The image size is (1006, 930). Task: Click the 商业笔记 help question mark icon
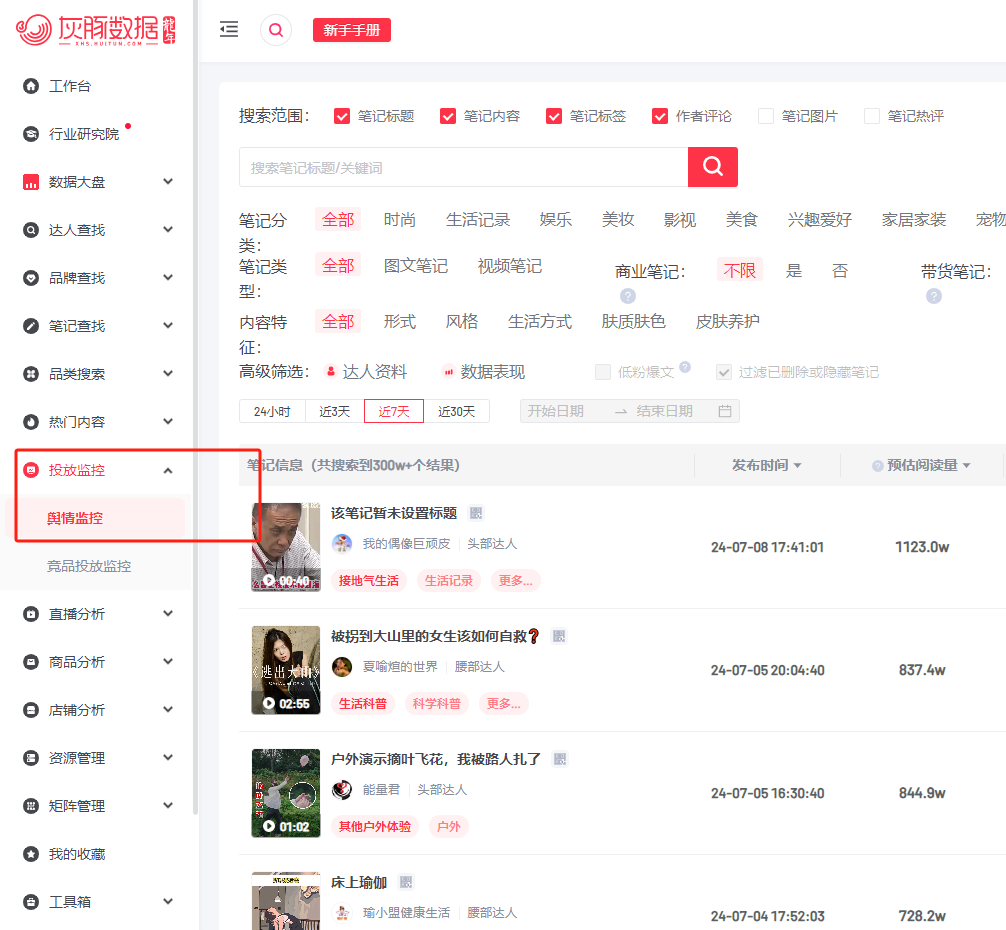click(x=627, y=296)
